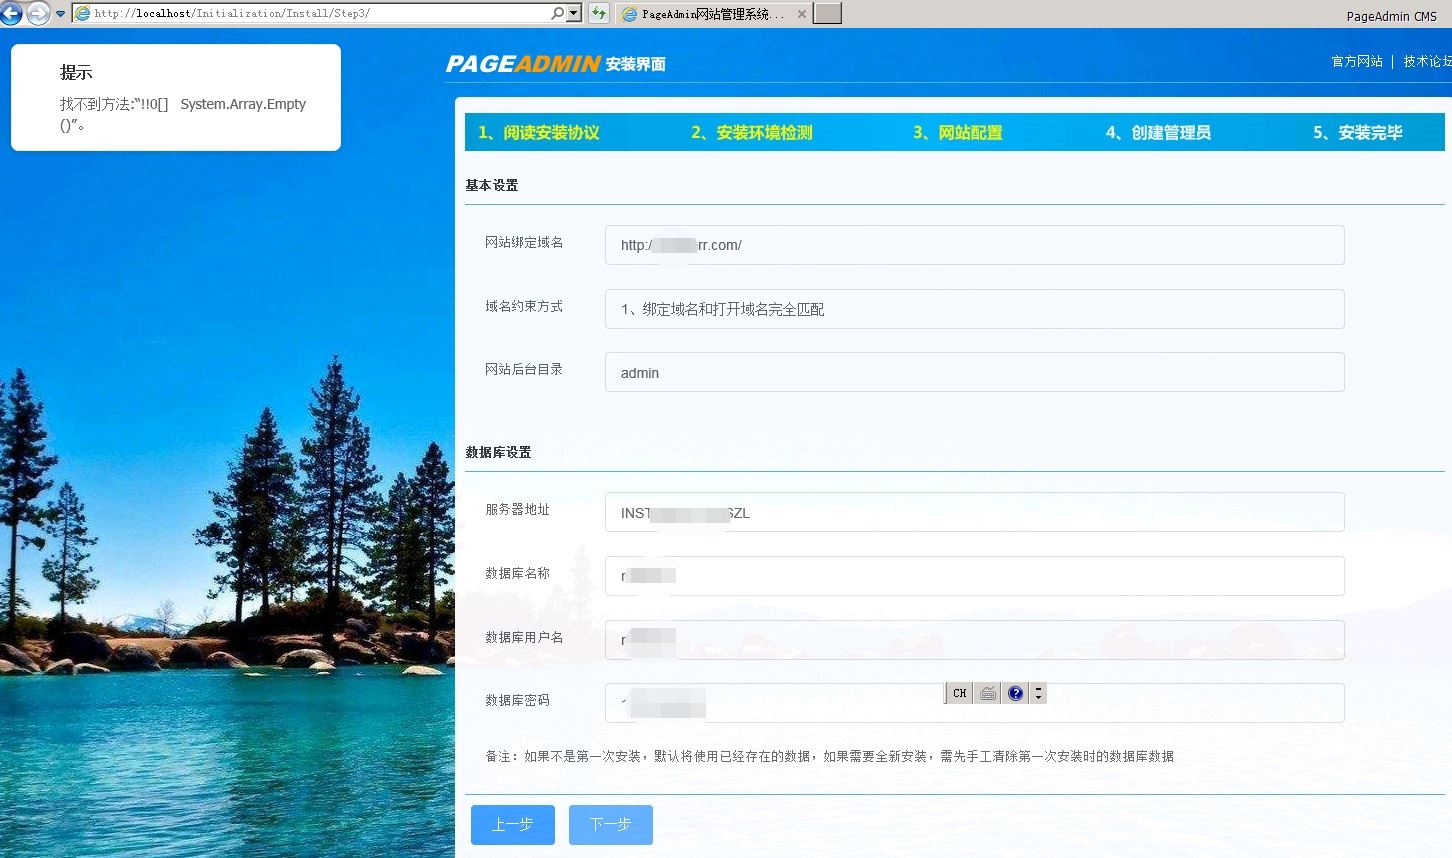1452x858 pixels.
Task: Click the CH language indicator on language bar
Action: [959, 693]
